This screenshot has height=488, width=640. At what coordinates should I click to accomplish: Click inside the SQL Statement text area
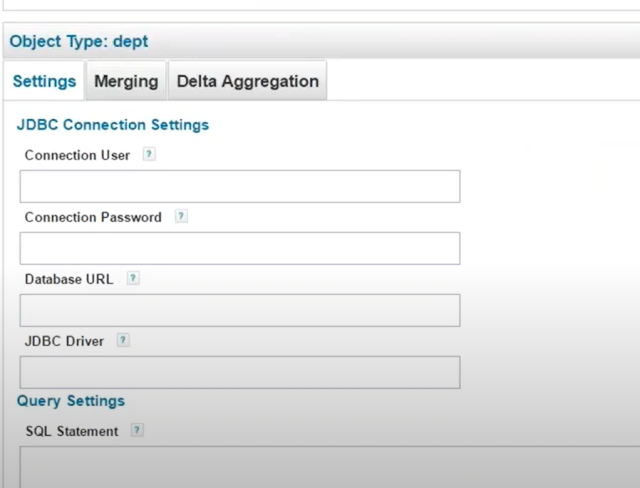[330, 467]
